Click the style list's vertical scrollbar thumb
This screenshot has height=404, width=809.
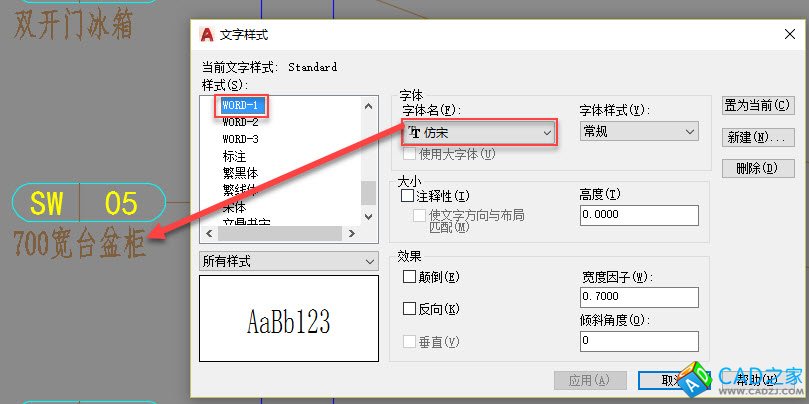(x=369, y=191)
